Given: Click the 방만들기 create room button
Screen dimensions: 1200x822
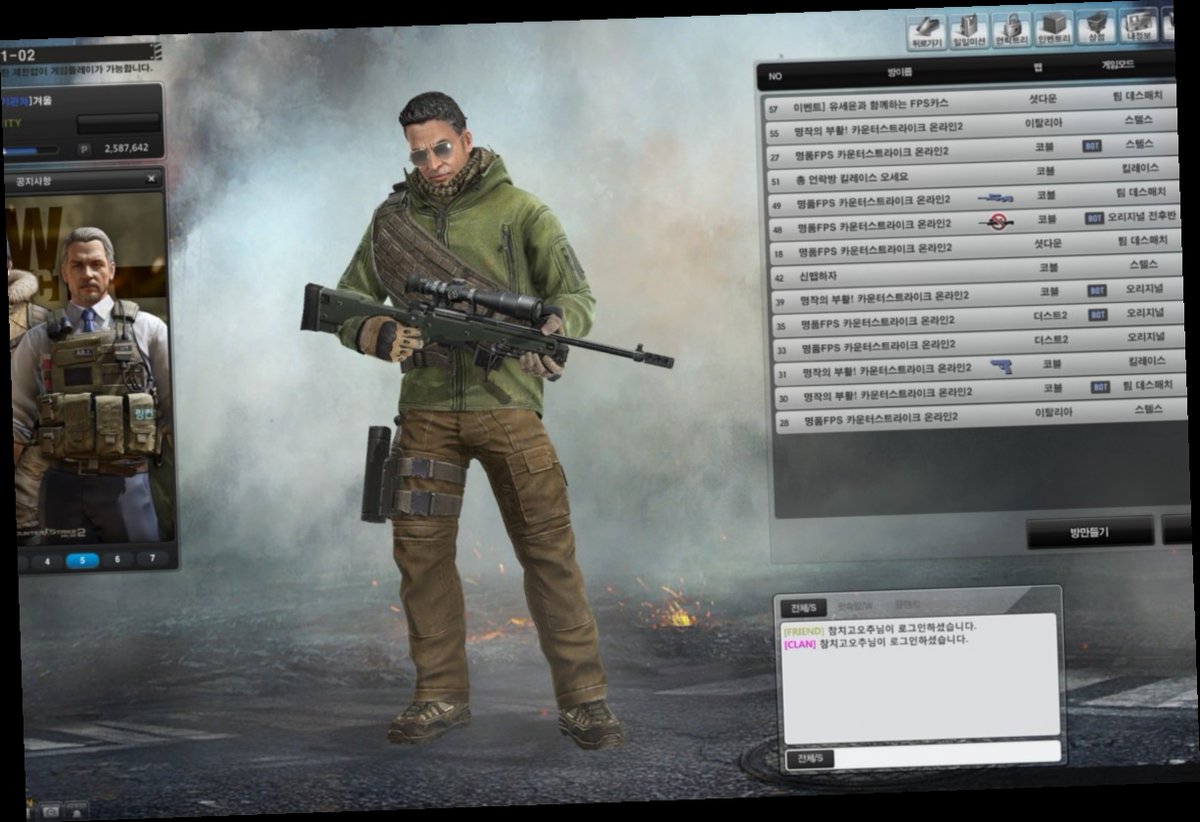Looking at the screenshot, I should coord(1089,533).
